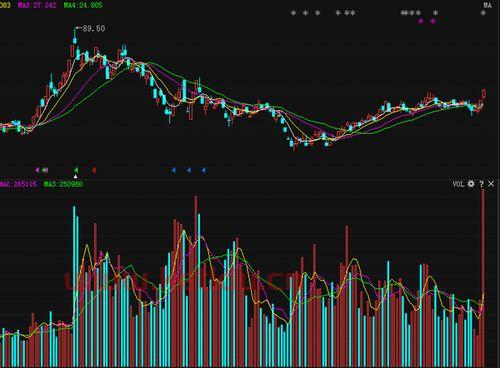Viewport: 500px width, 368px height.
Task: Click the middle blue event marker
Action: click(189, 171)
